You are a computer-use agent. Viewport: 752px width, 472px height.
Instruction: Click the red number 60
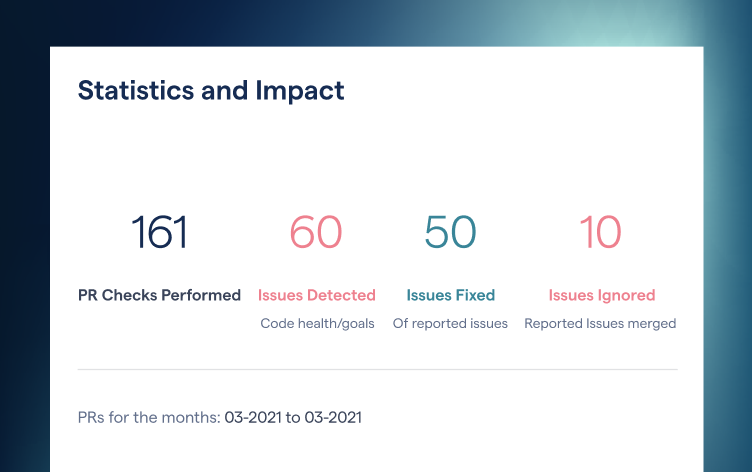coord(316,233)
